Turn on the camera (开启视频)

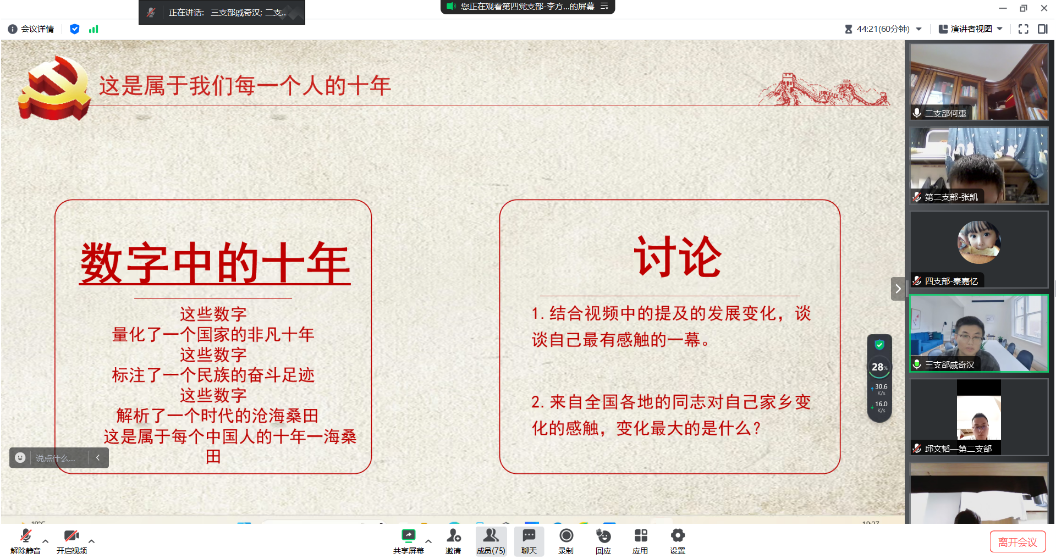coord(71,539)
